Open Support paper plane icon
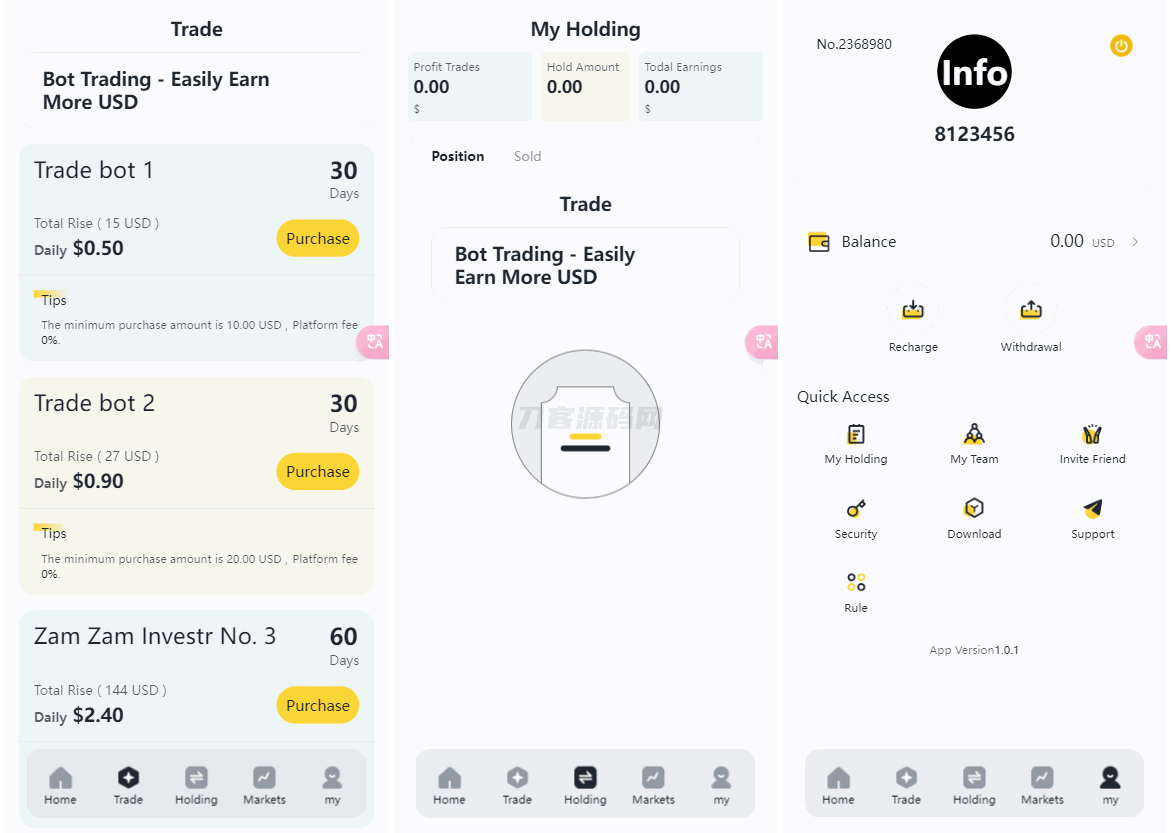This screenshot has height=833, width=1171. [1092, 509]
